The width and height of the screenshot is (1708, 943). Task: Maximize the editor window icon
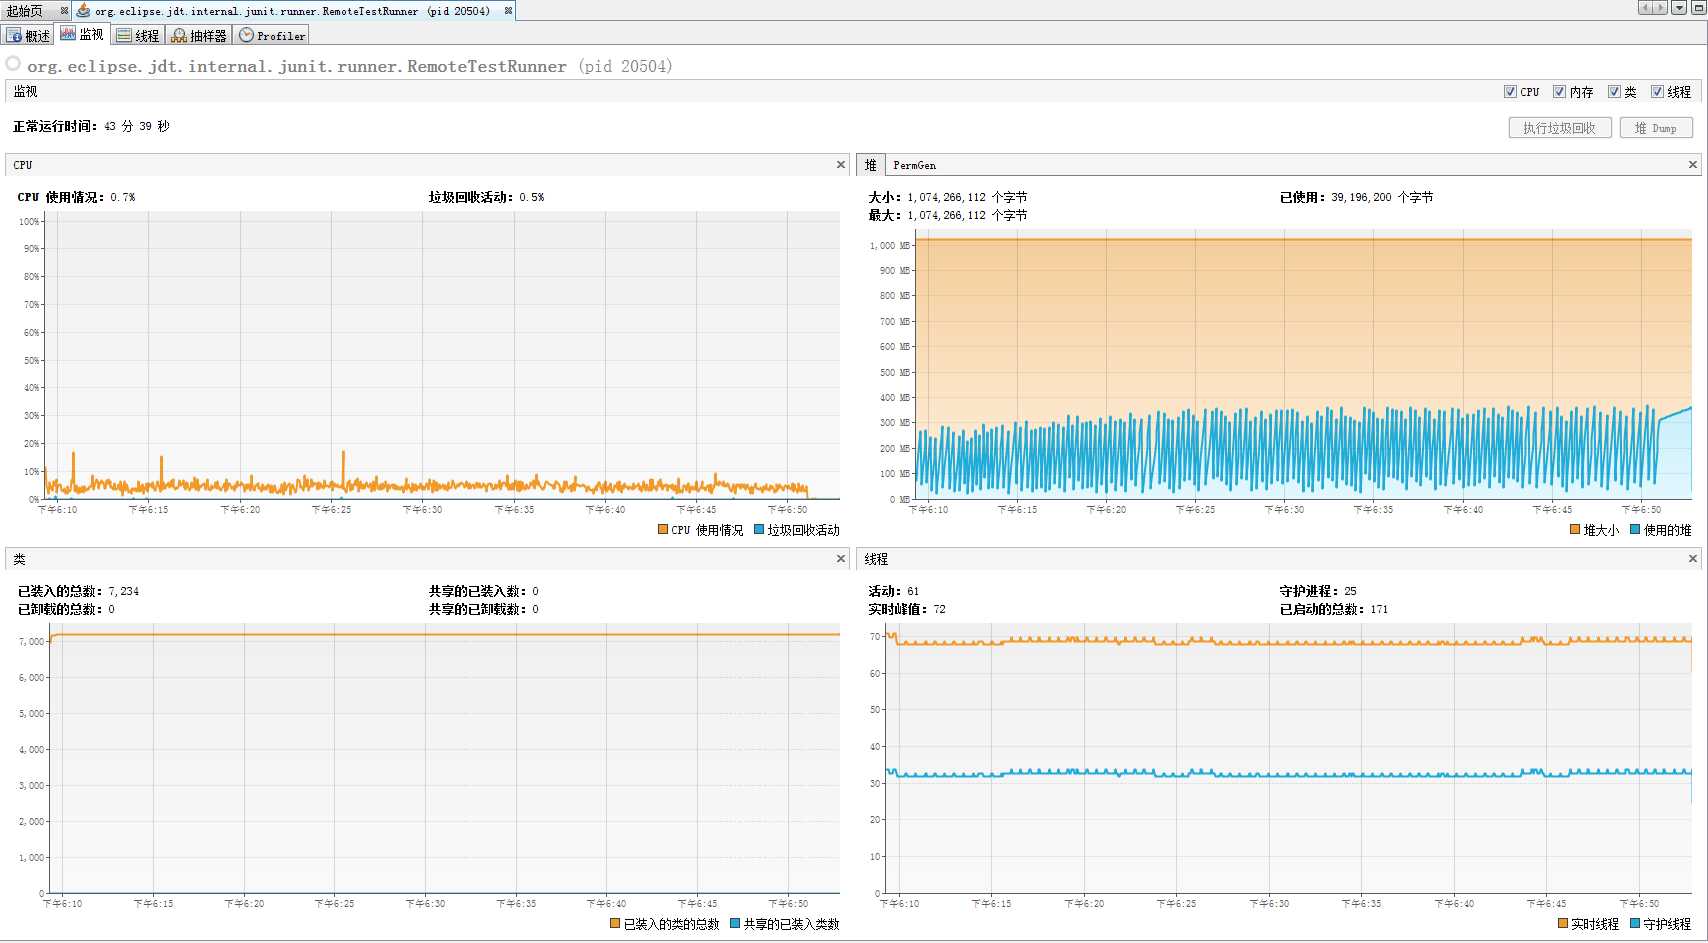click(1697, 8)
